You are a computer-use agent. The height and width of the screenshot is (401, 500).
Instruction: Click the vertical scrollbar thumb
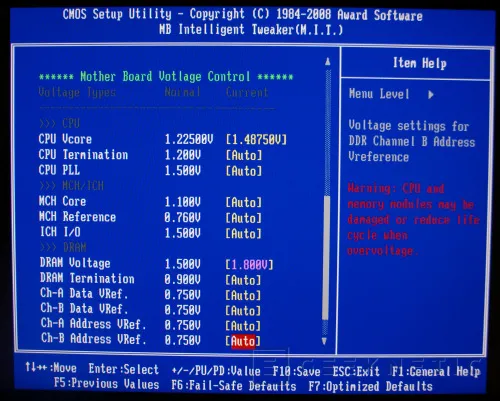point(326,257)
